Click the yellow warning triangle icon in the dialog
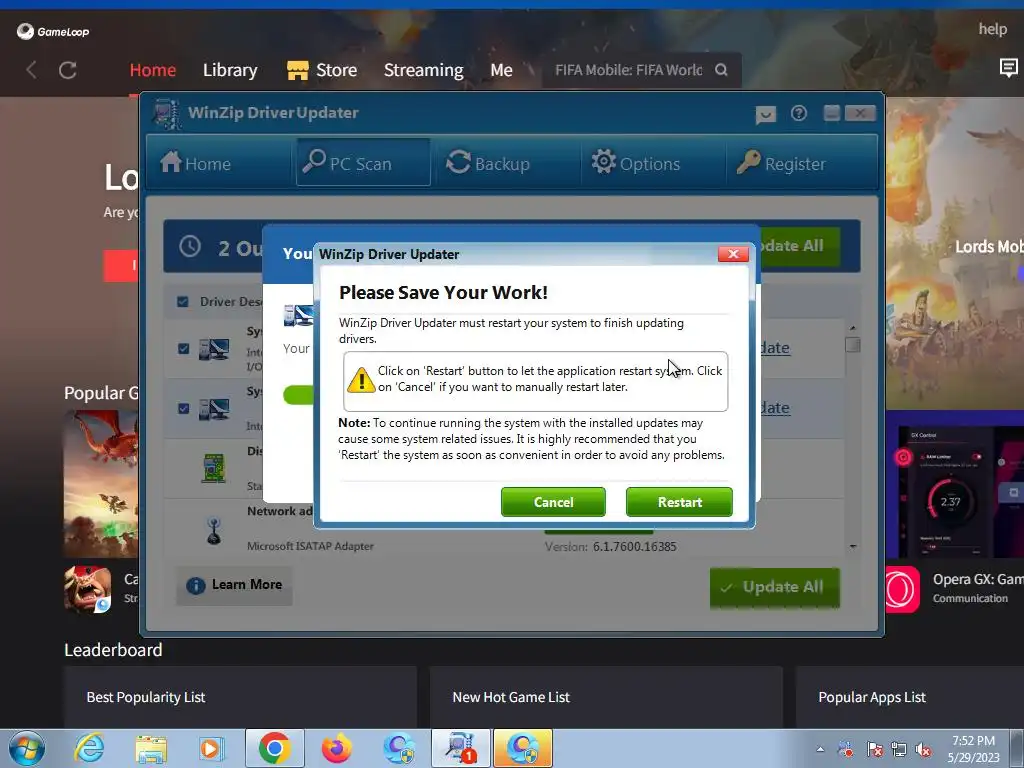 pos(360,380)
